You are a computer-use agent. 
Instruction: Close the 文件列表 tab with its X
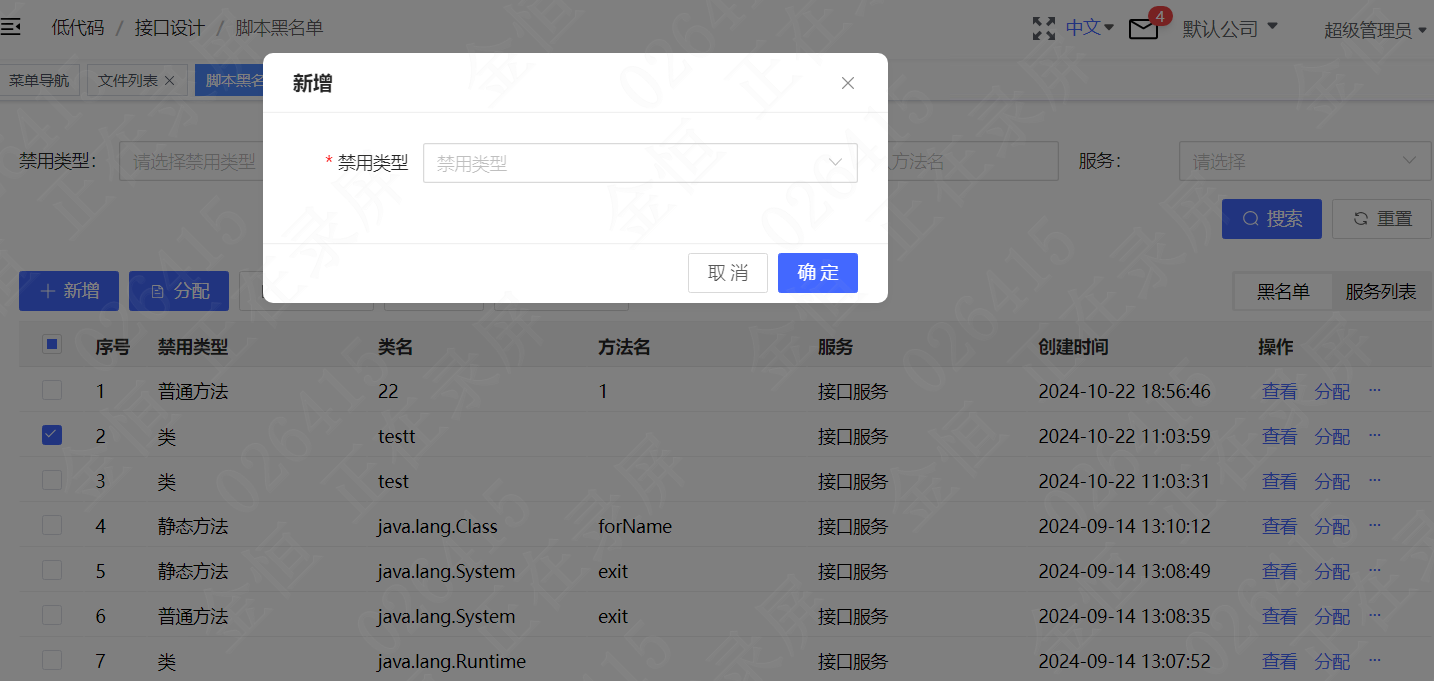click(x=169, y=81)
